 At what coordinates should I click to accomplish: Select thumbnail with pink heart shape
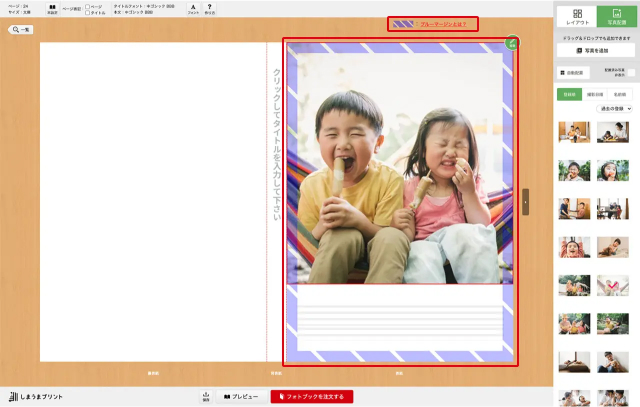pos(613,285)
